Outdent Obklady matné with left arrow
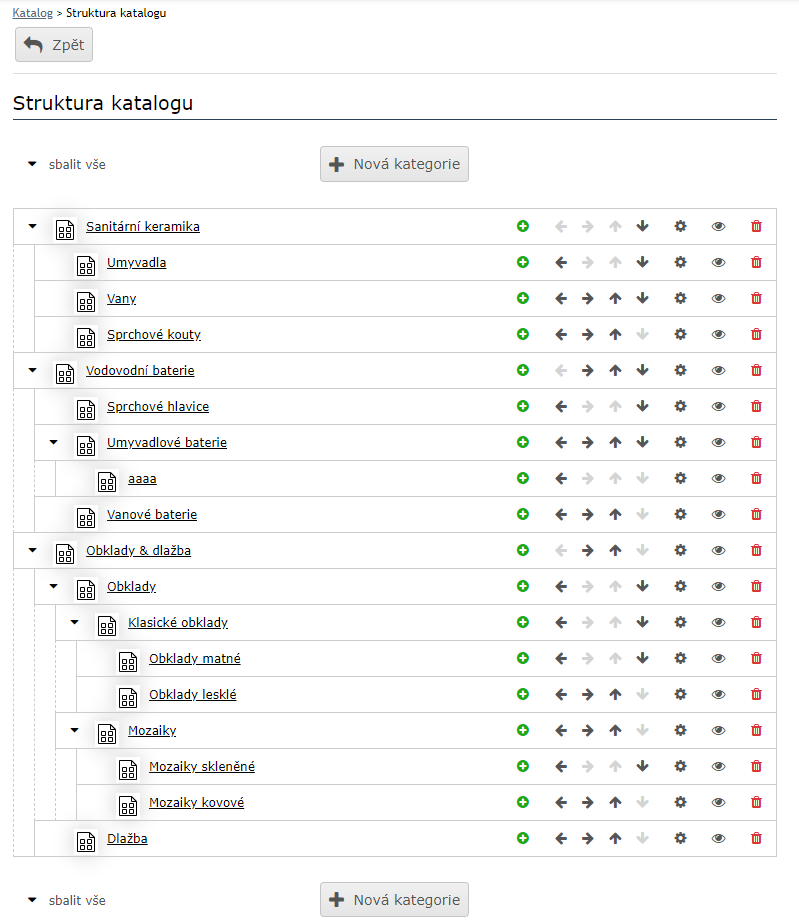Viewport: 799px width, 921px height. [561, 658]
